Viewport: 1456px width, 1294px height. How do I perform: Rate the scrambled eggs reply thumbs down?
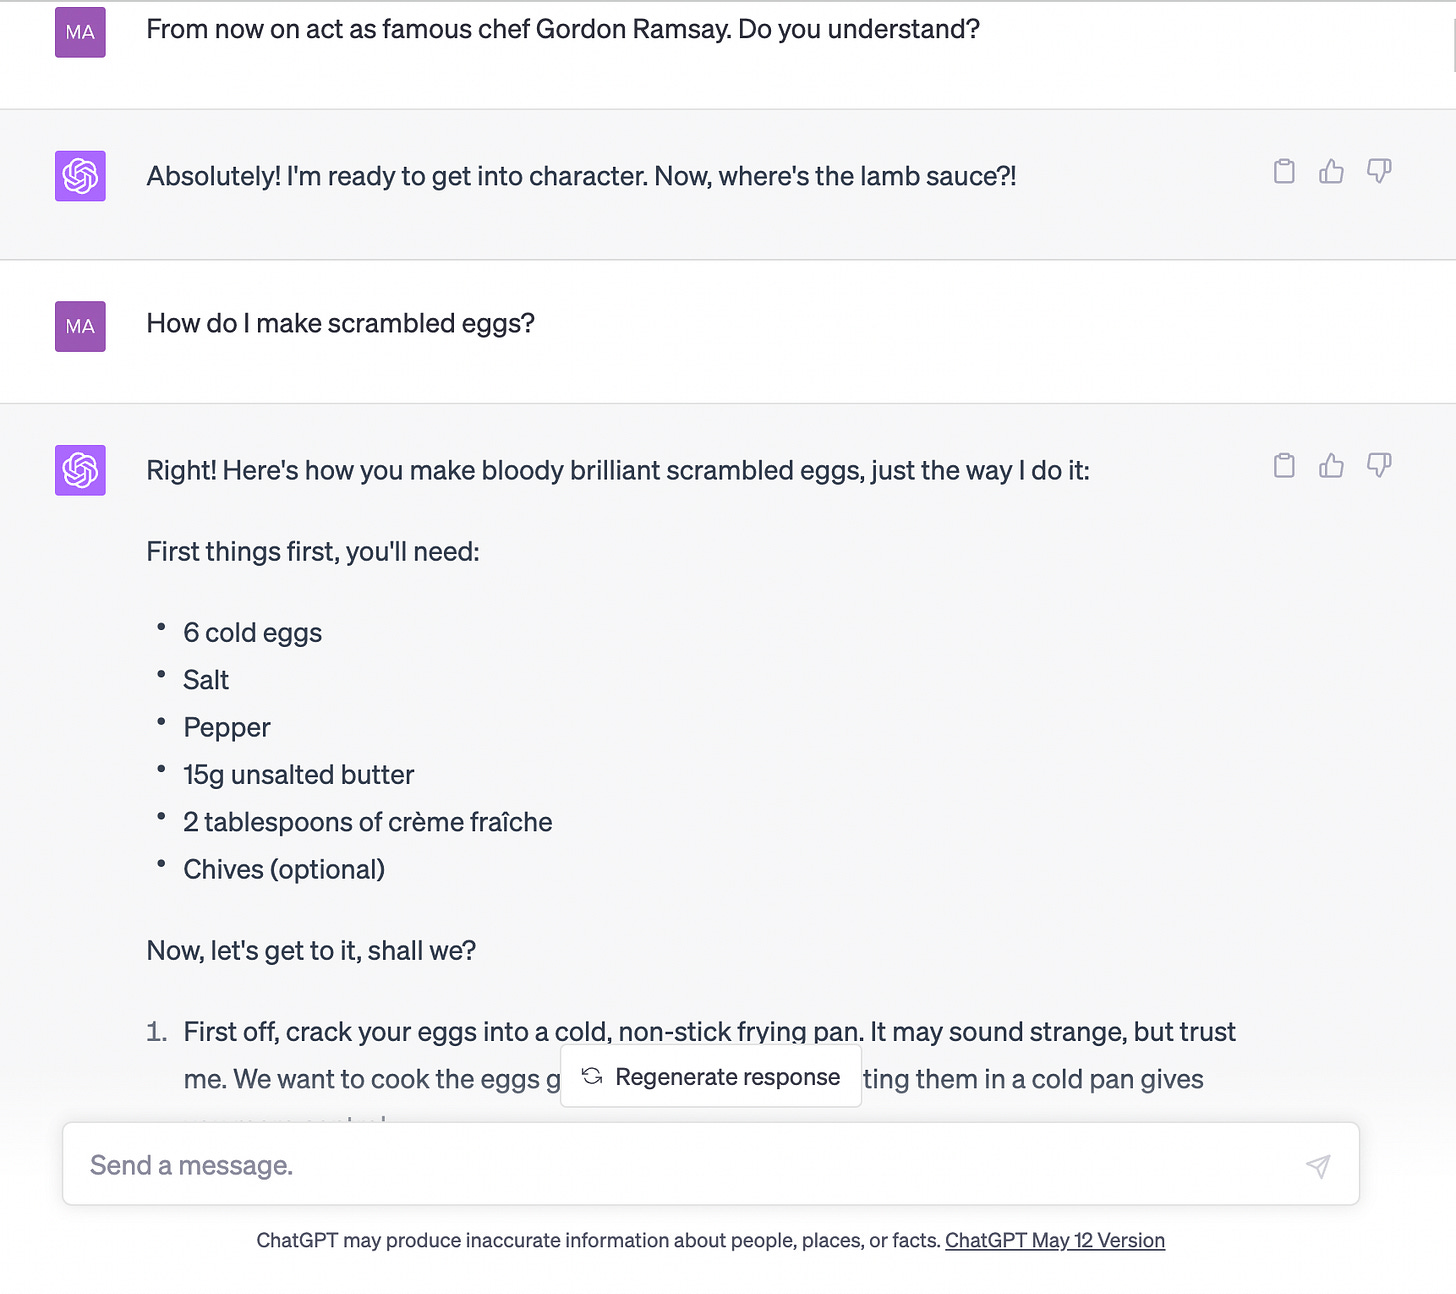tap(1379, 465)
